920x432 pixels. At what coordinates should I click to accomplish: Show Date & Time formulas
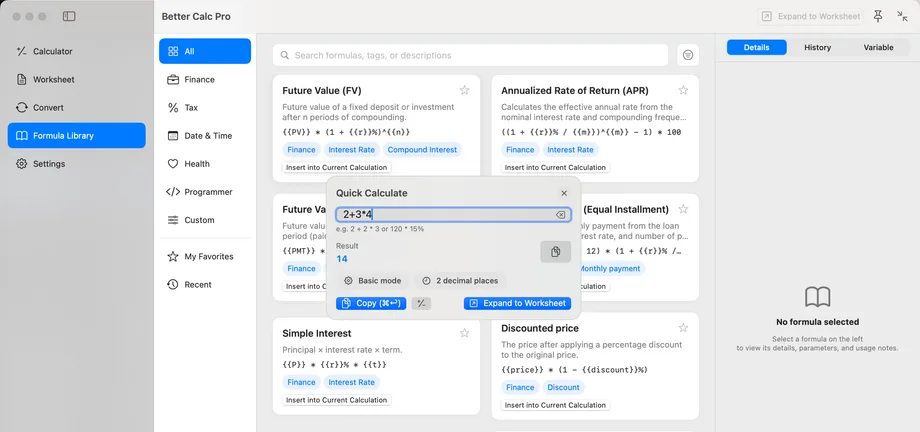click(x=205, y=136)
